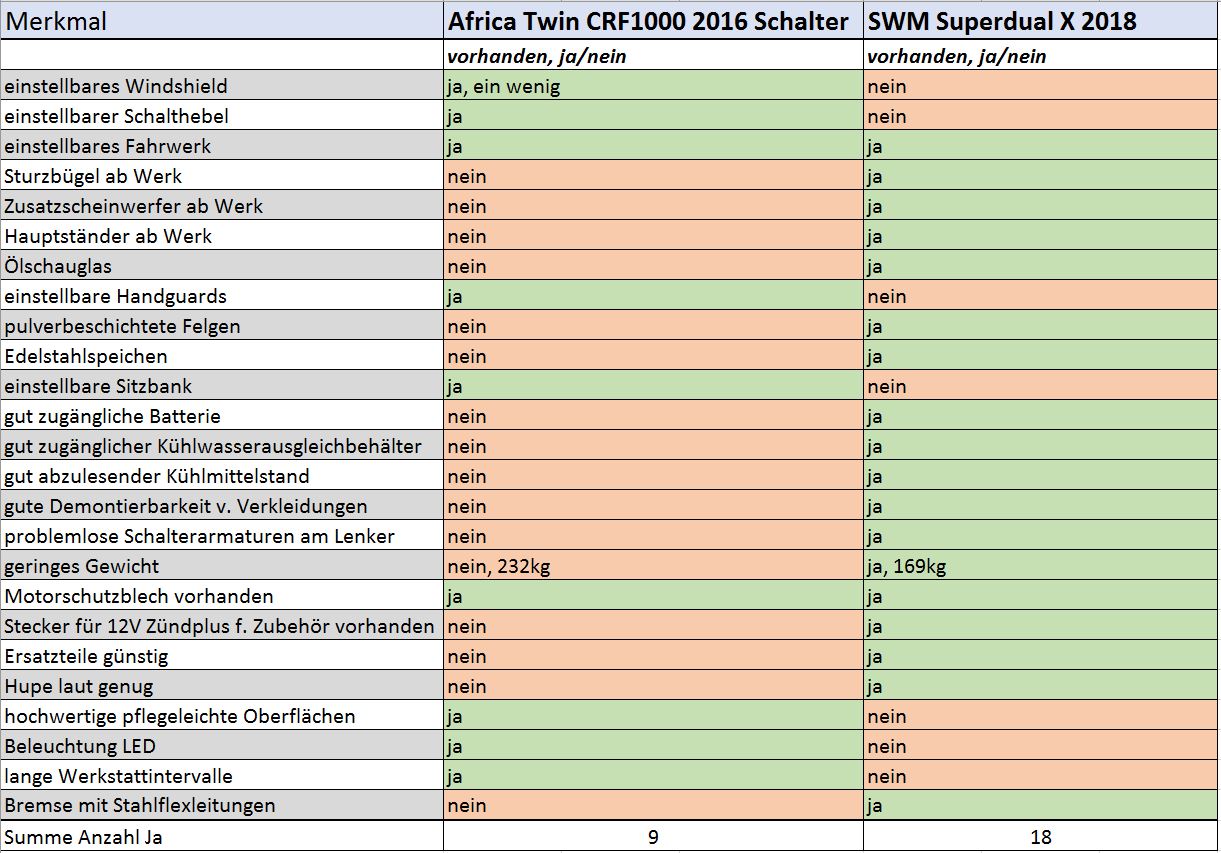The image size is (1221, 853).
Task: Select the Hupe laut genug cell
Action: coord(221,686)
